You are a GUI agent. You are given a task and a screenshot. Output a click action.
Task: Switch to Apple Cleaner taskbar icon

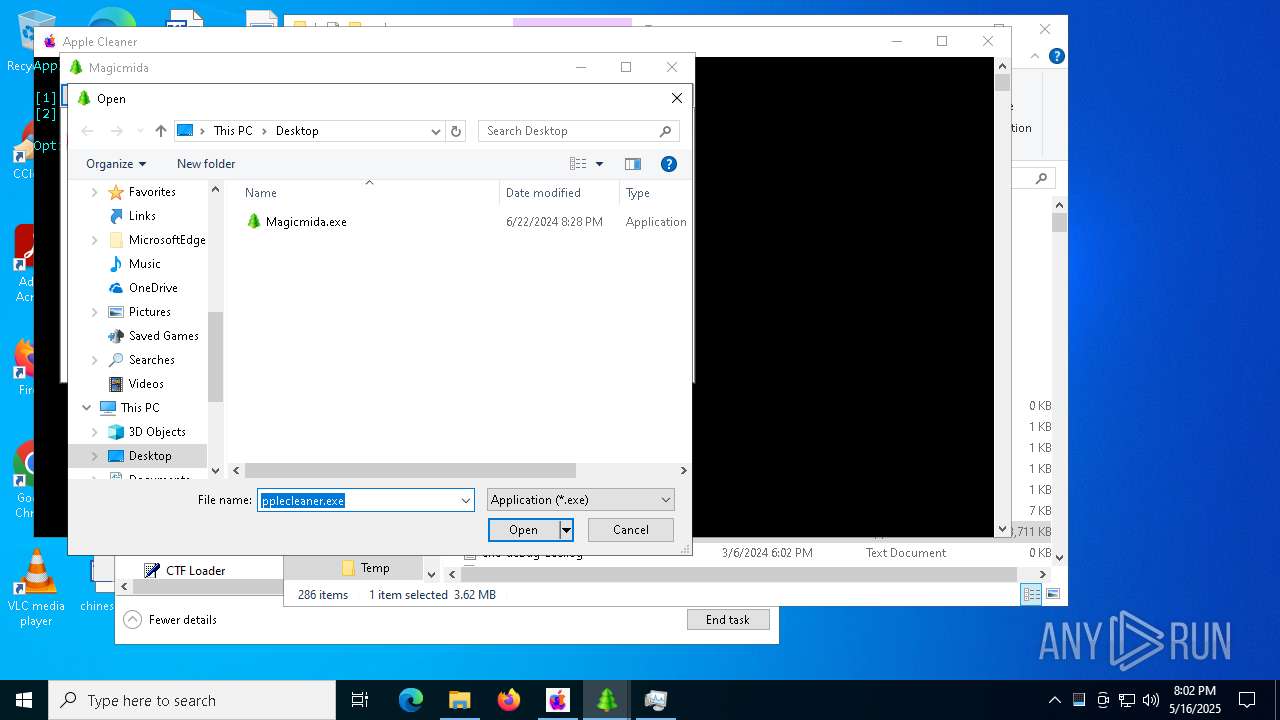point(558,700)
